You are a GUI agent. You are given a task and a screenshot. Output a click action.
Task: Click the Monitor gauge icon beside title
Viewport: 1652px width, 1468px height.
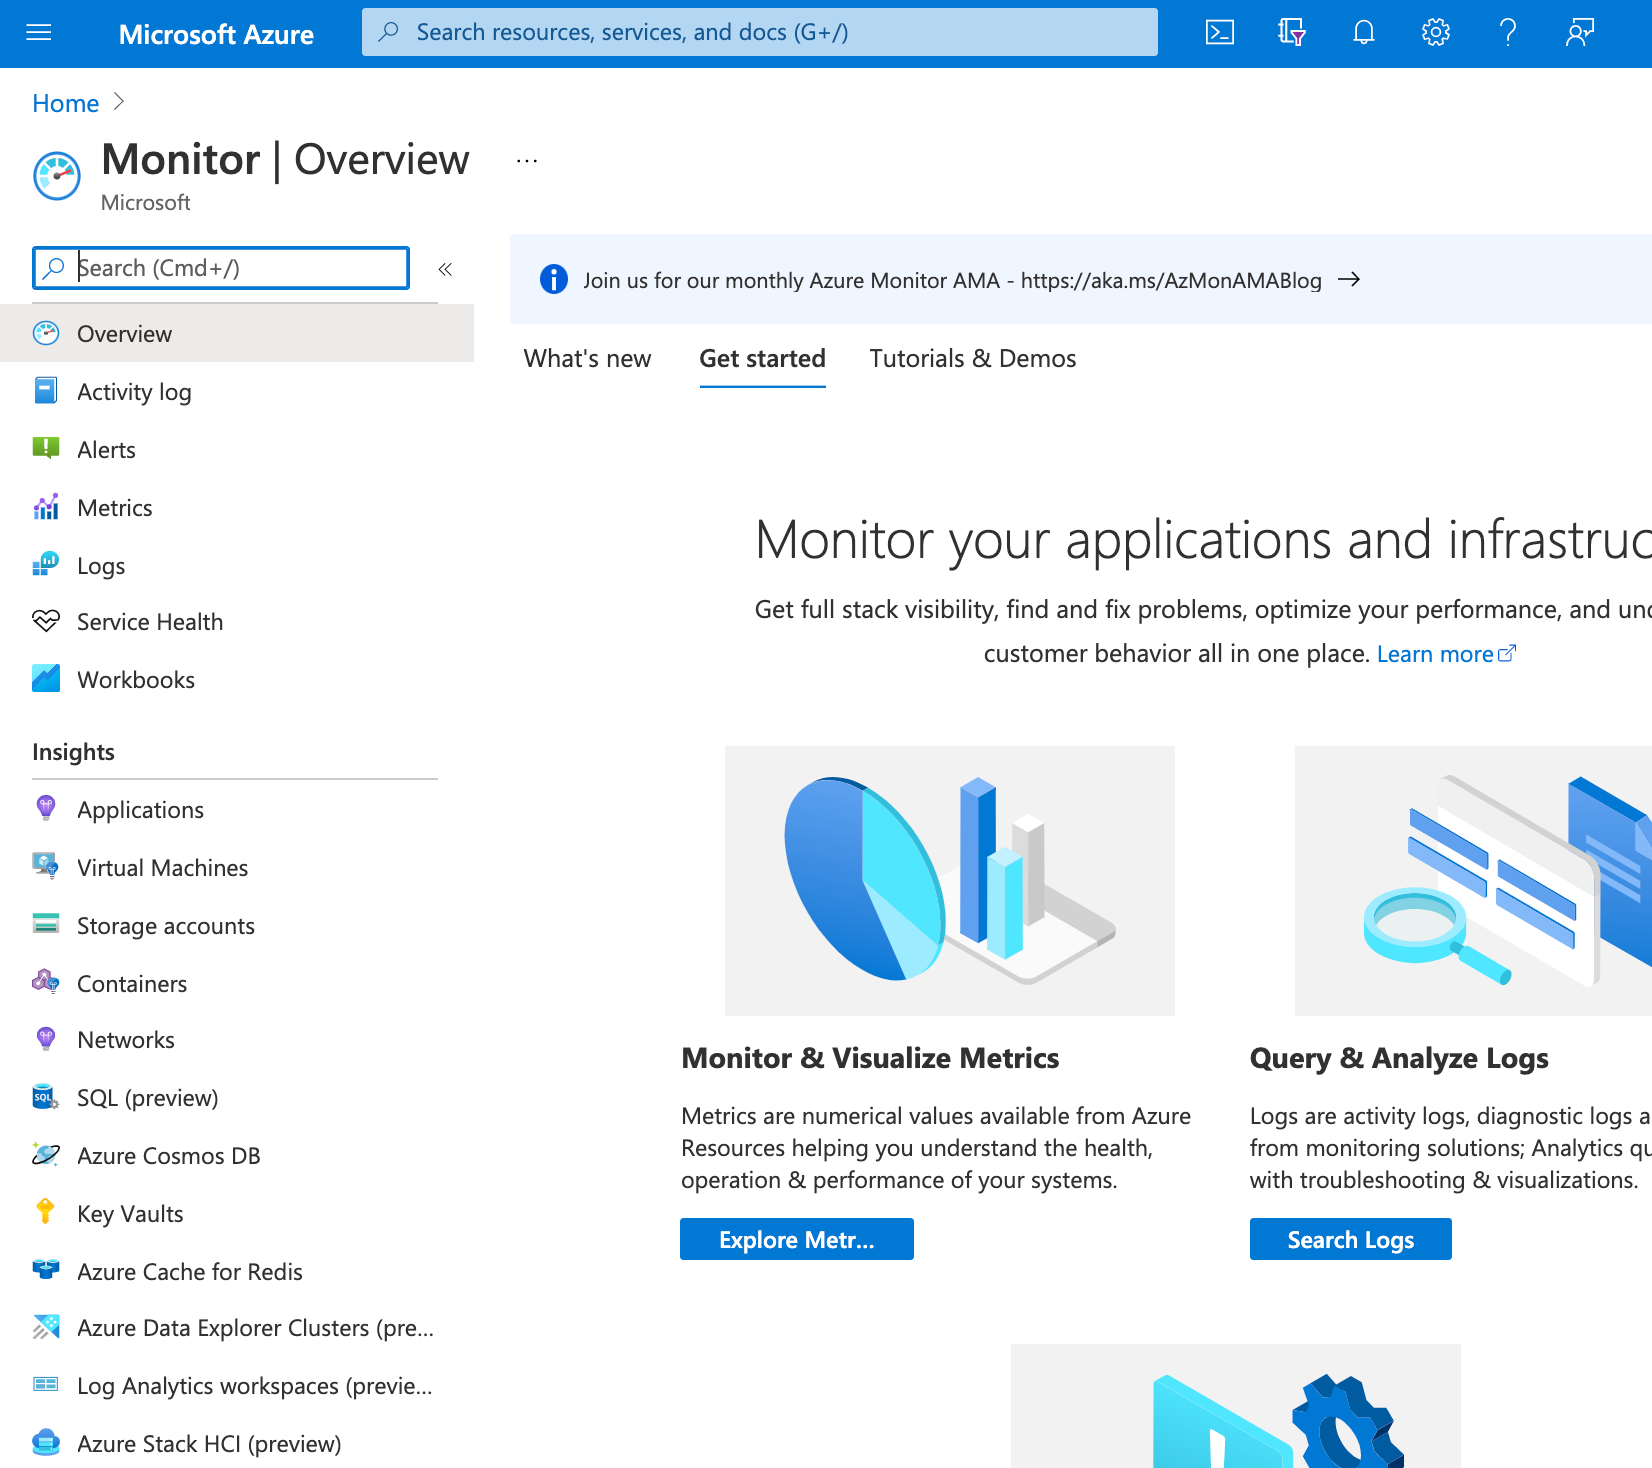coord(57,176)
